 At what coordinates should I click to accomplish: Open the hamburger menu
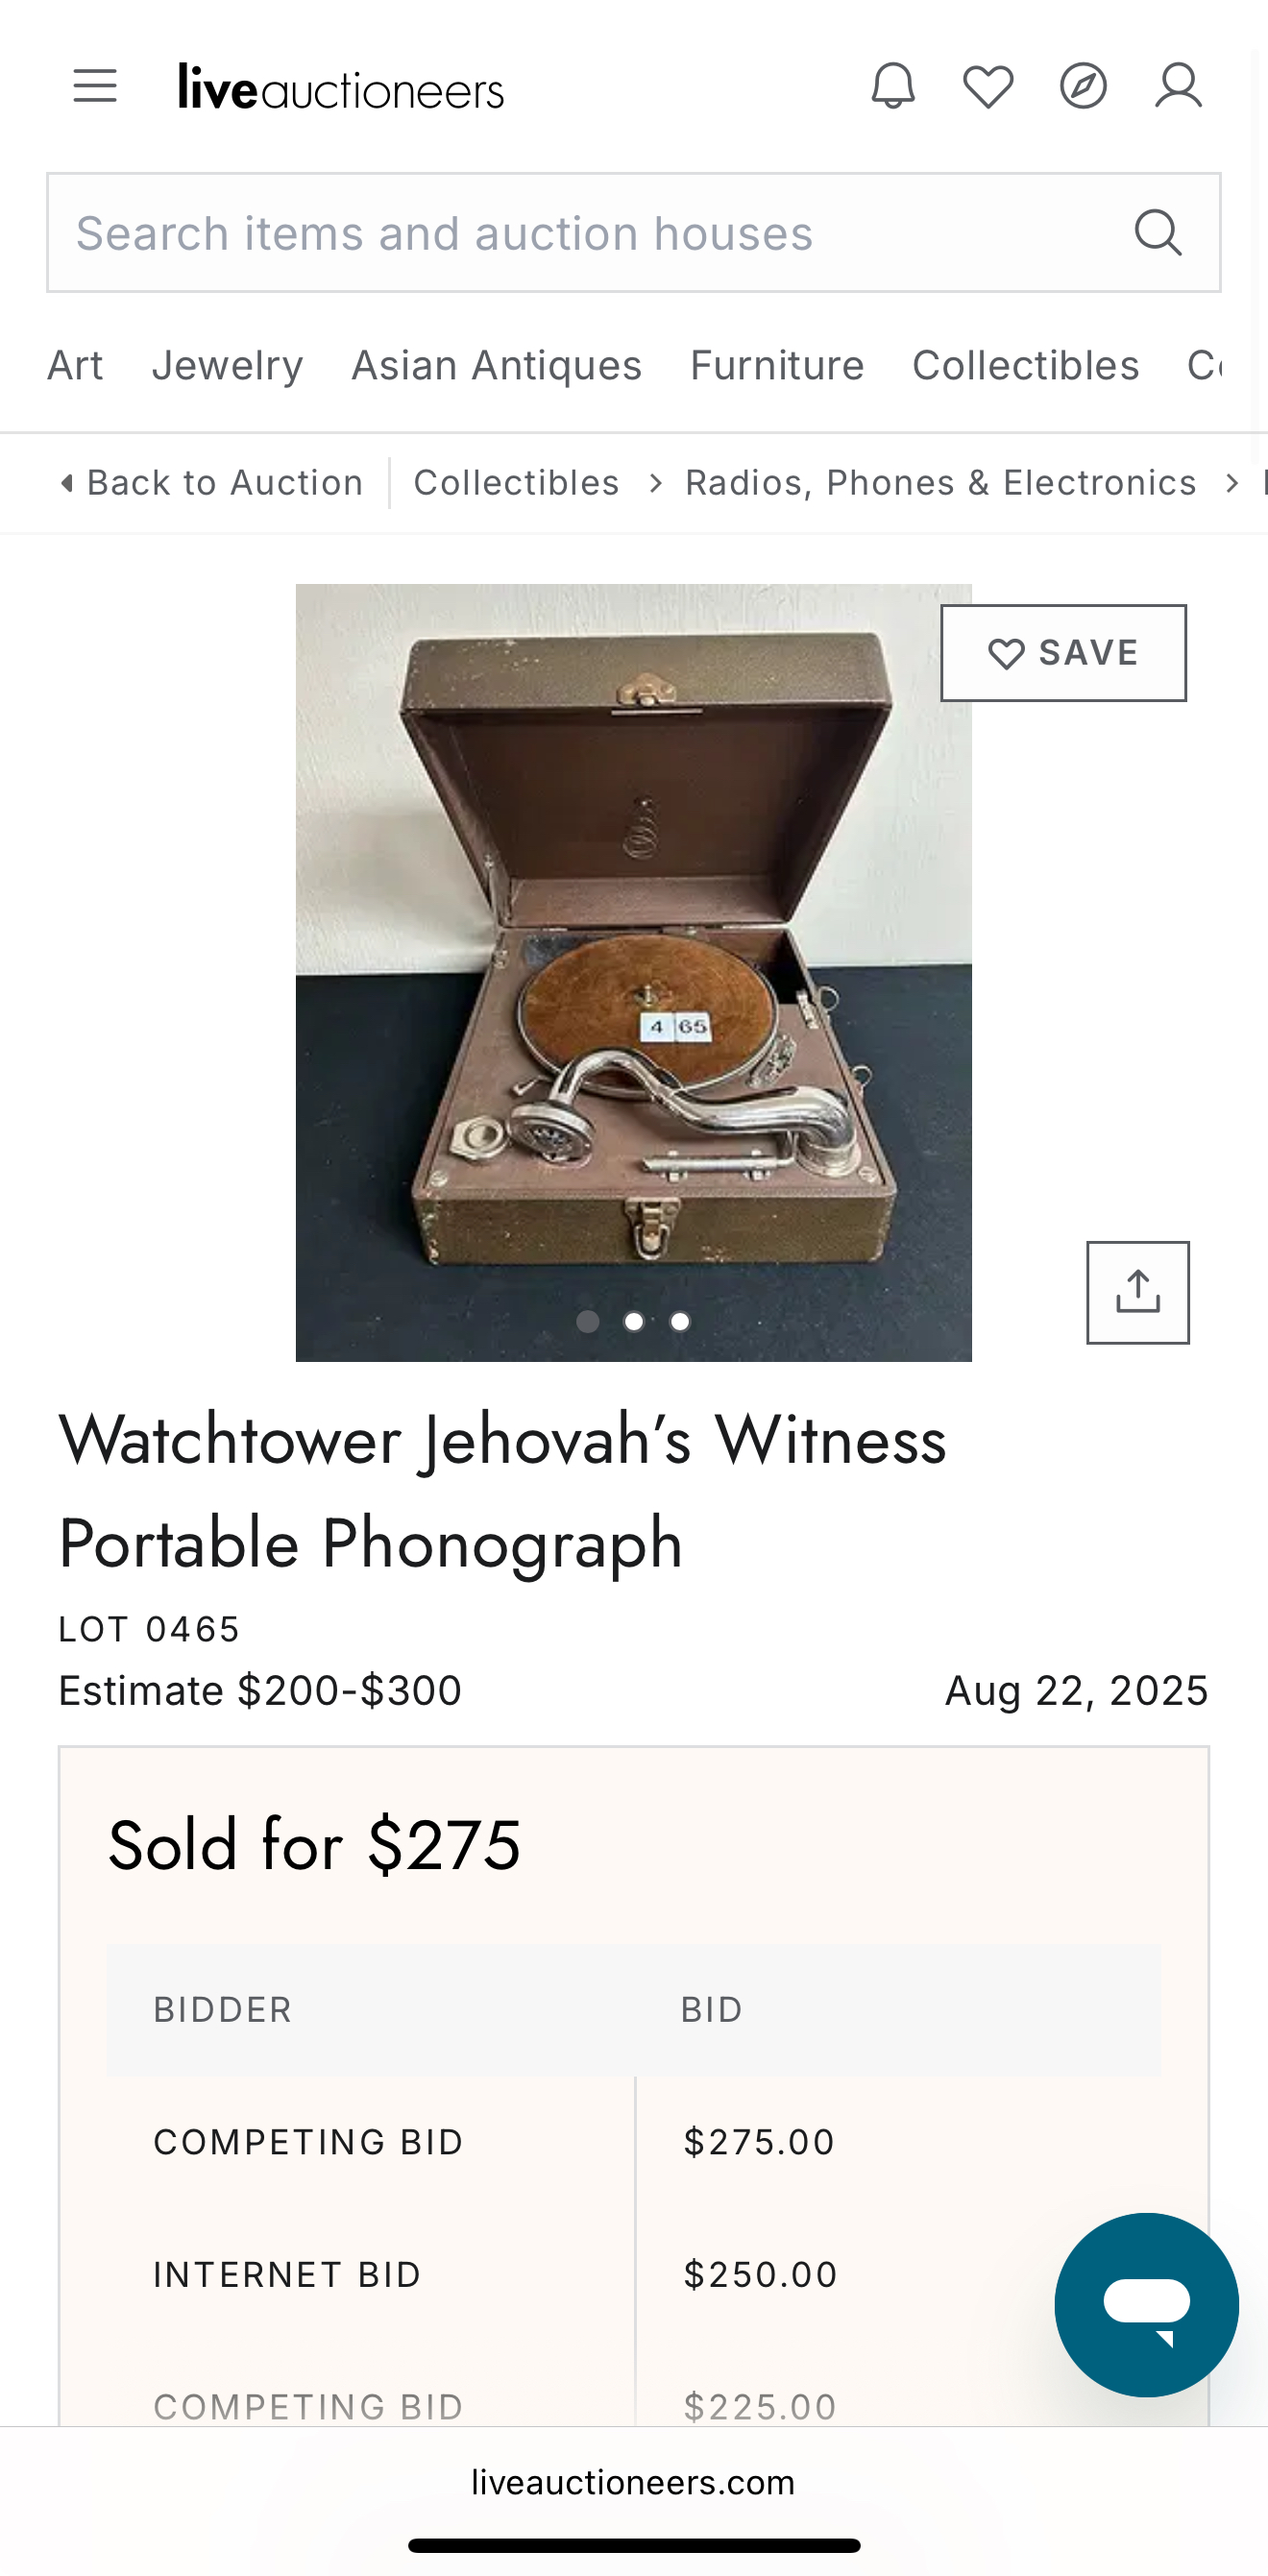tap(95, 86)
